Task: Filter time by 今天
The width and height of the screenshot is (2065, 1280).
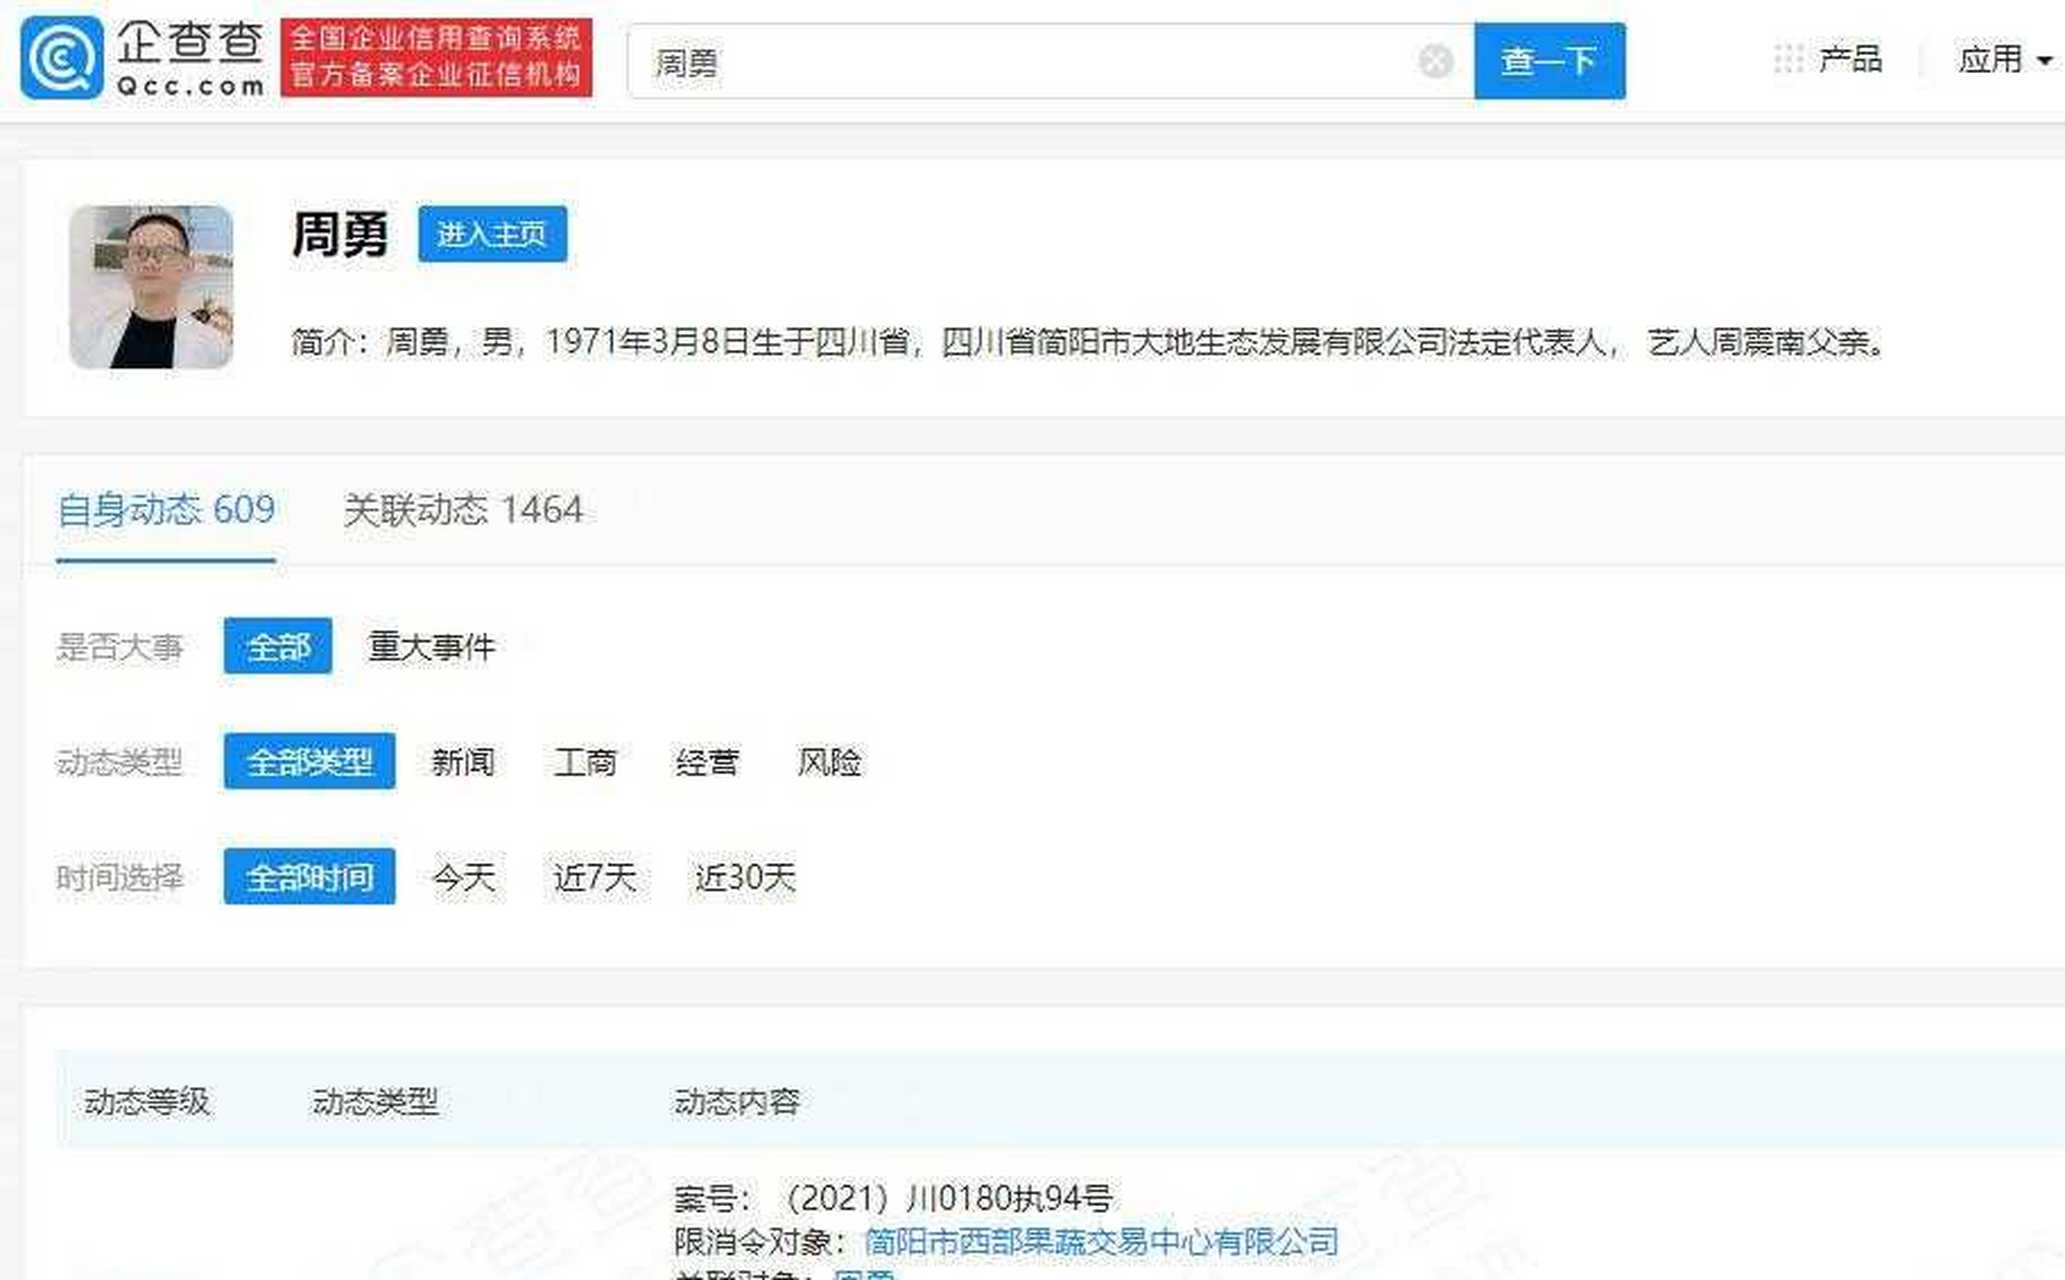Action: 463,878
